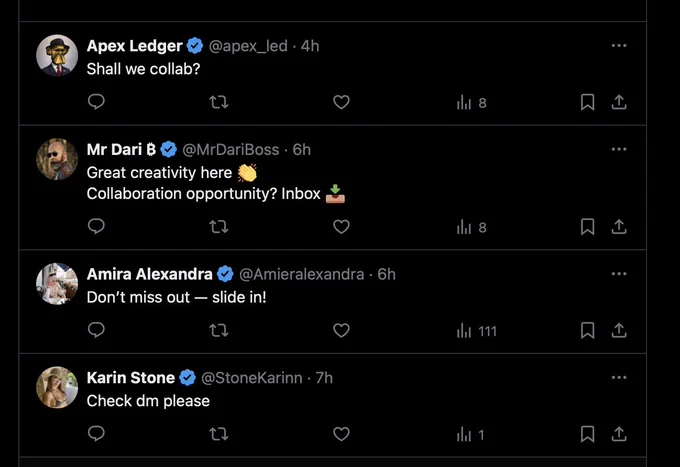Viewport: 680px width, 467px height.
Task: Reply to Apex Ledger's tweet
Action: (96, 102)
